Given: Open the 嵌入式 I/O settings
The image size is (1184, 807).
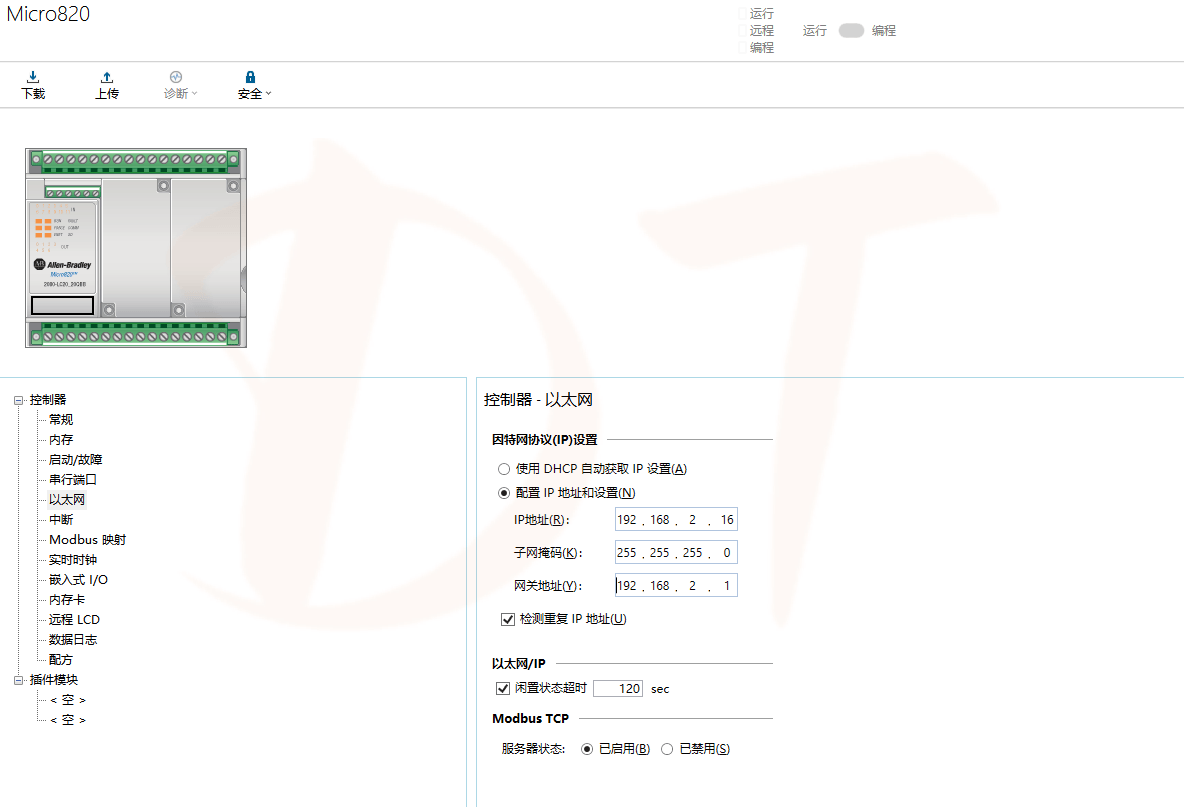Looking at the screenshot, I should coord(79,580).
